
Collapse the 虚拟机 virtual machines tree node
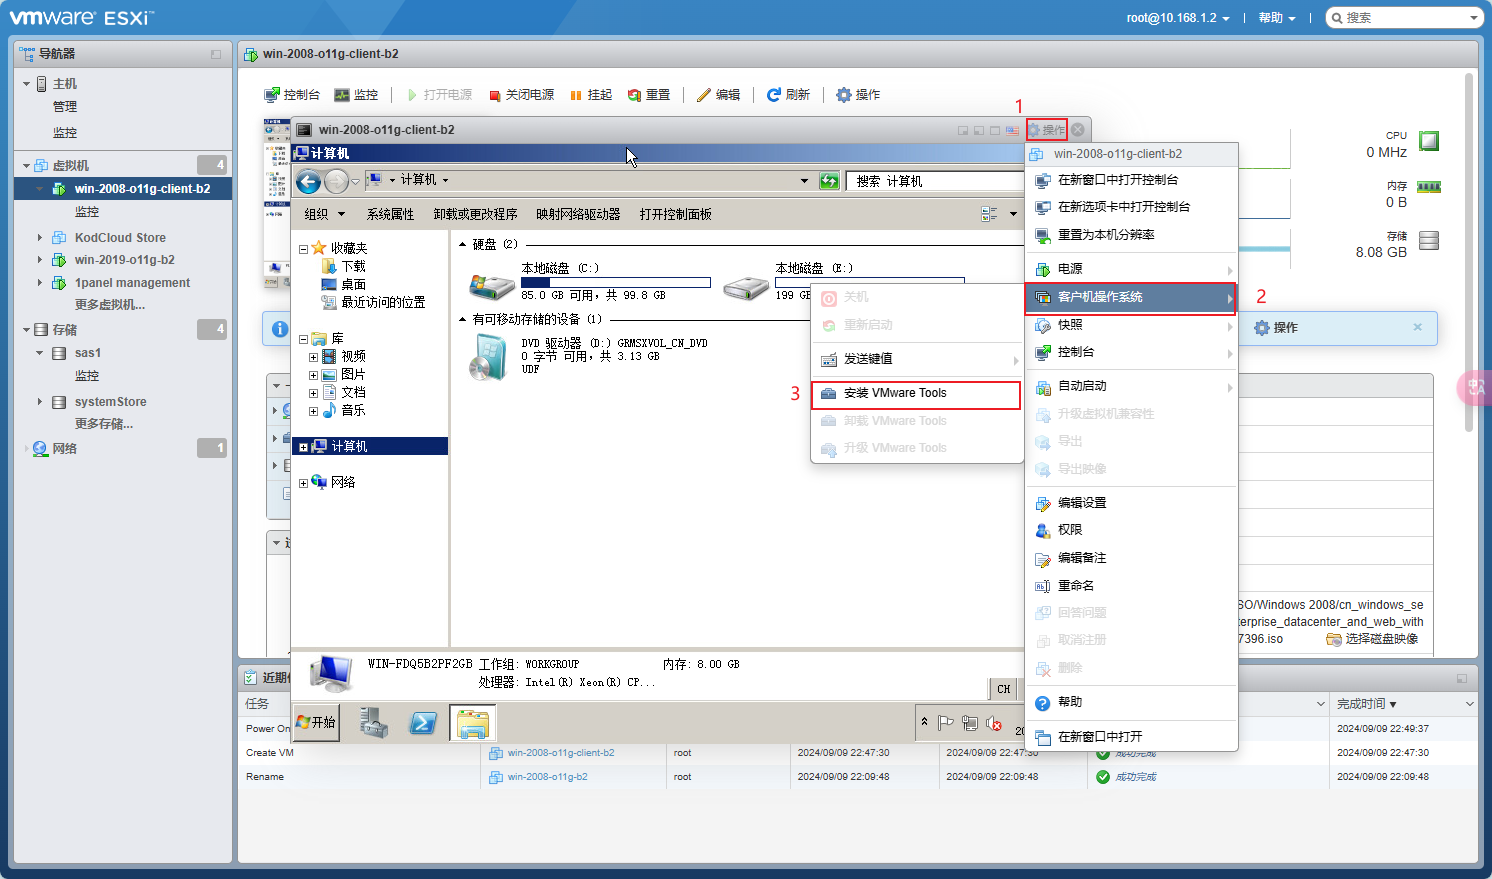click(x=26, y=166)
